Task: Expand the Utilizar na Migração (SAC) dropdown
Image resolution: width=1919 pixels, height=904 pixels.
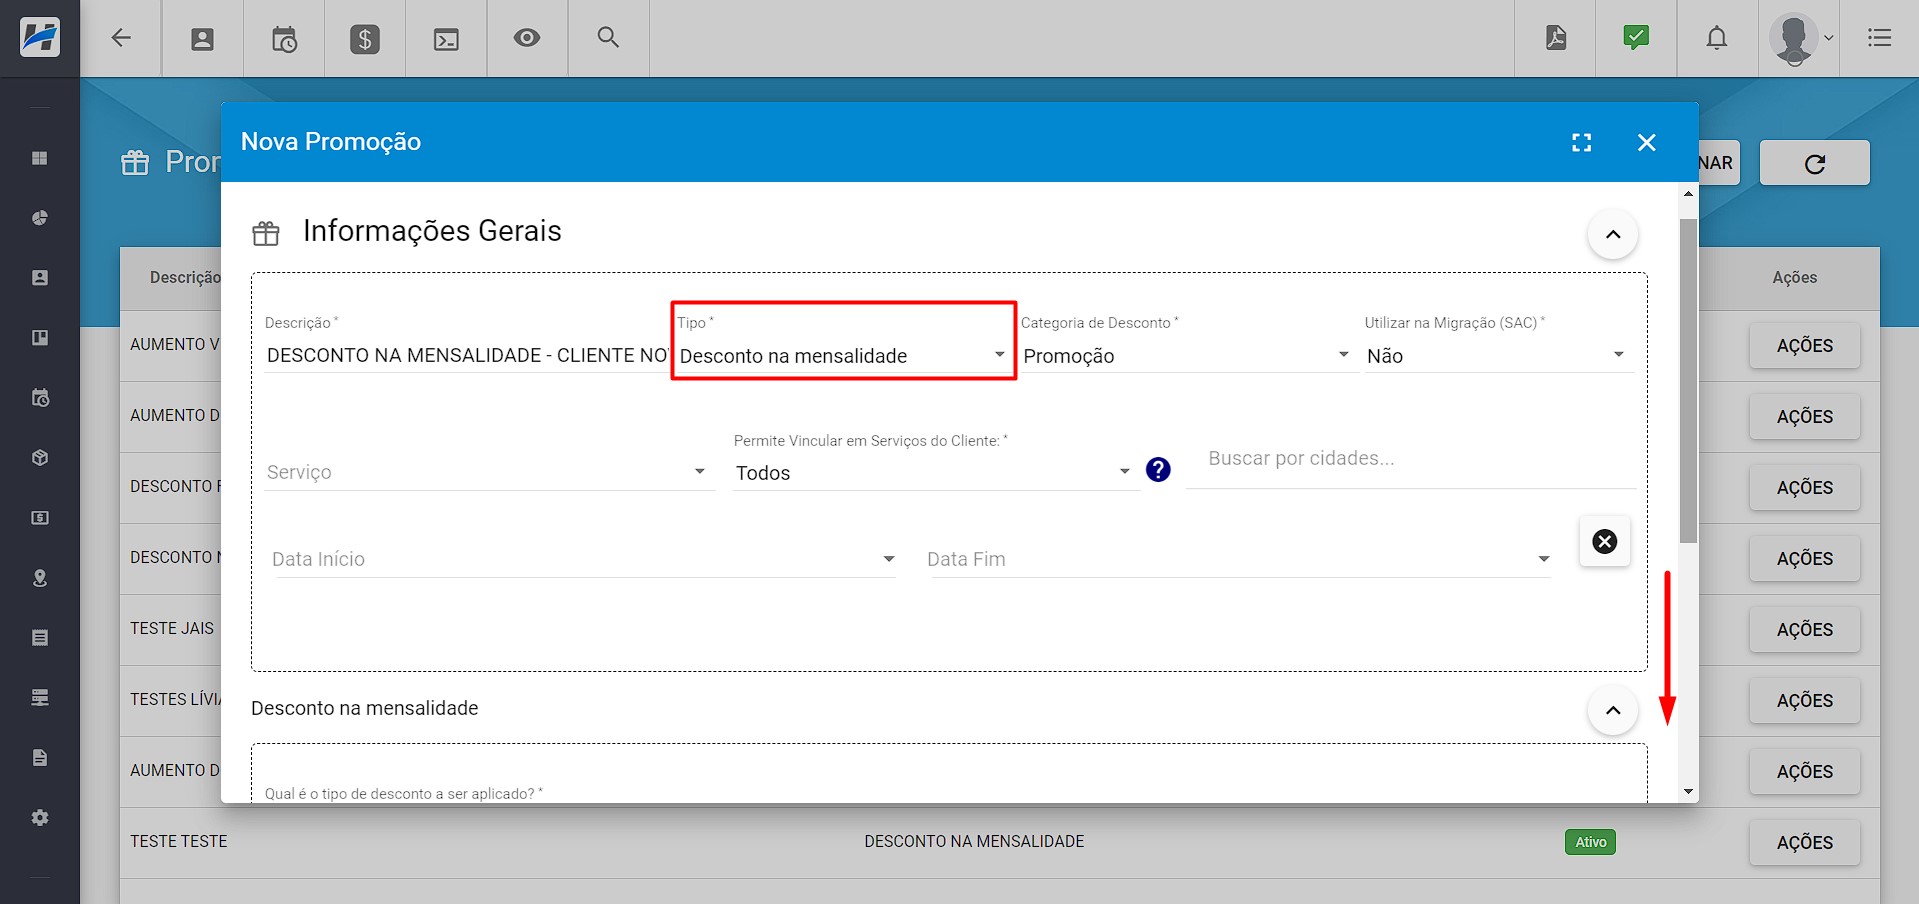Action: [1495, 356]
